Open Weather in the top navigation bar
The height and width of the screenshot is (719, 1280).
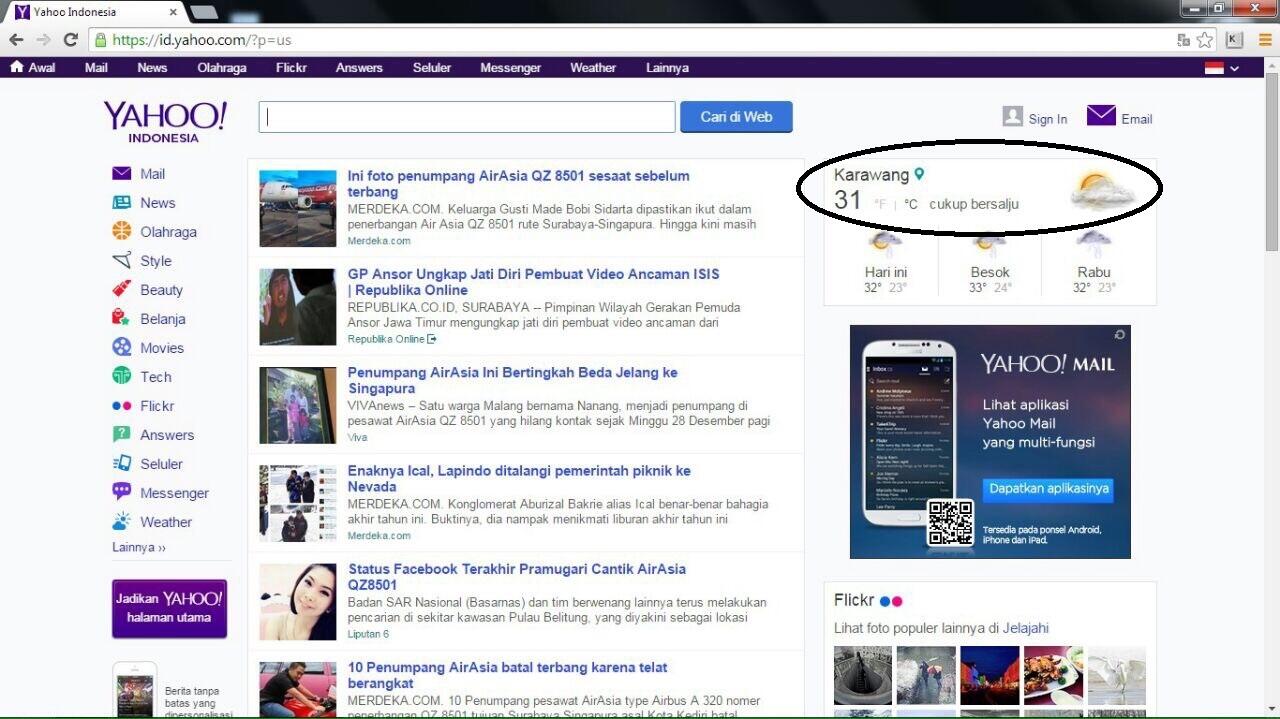[593, 68]
